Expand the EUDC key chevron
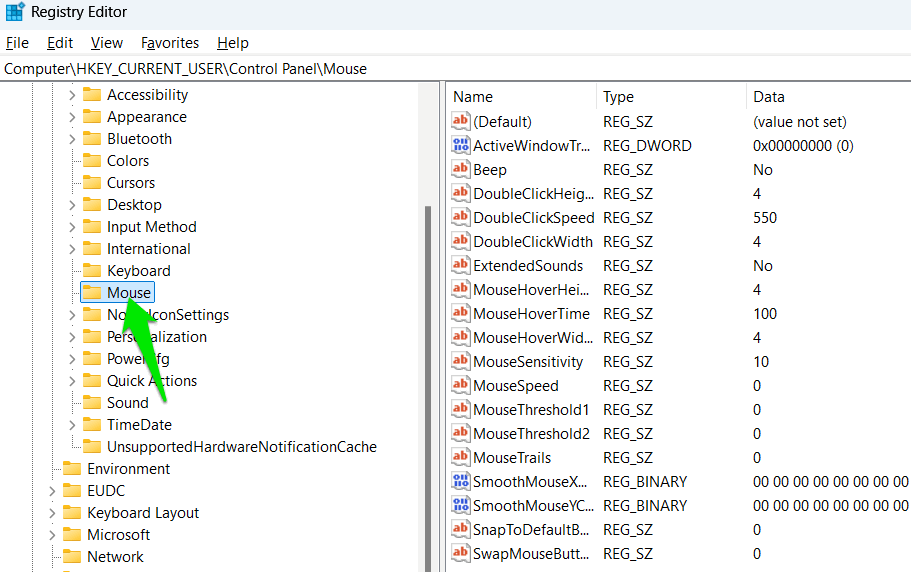 click(52, 491)
